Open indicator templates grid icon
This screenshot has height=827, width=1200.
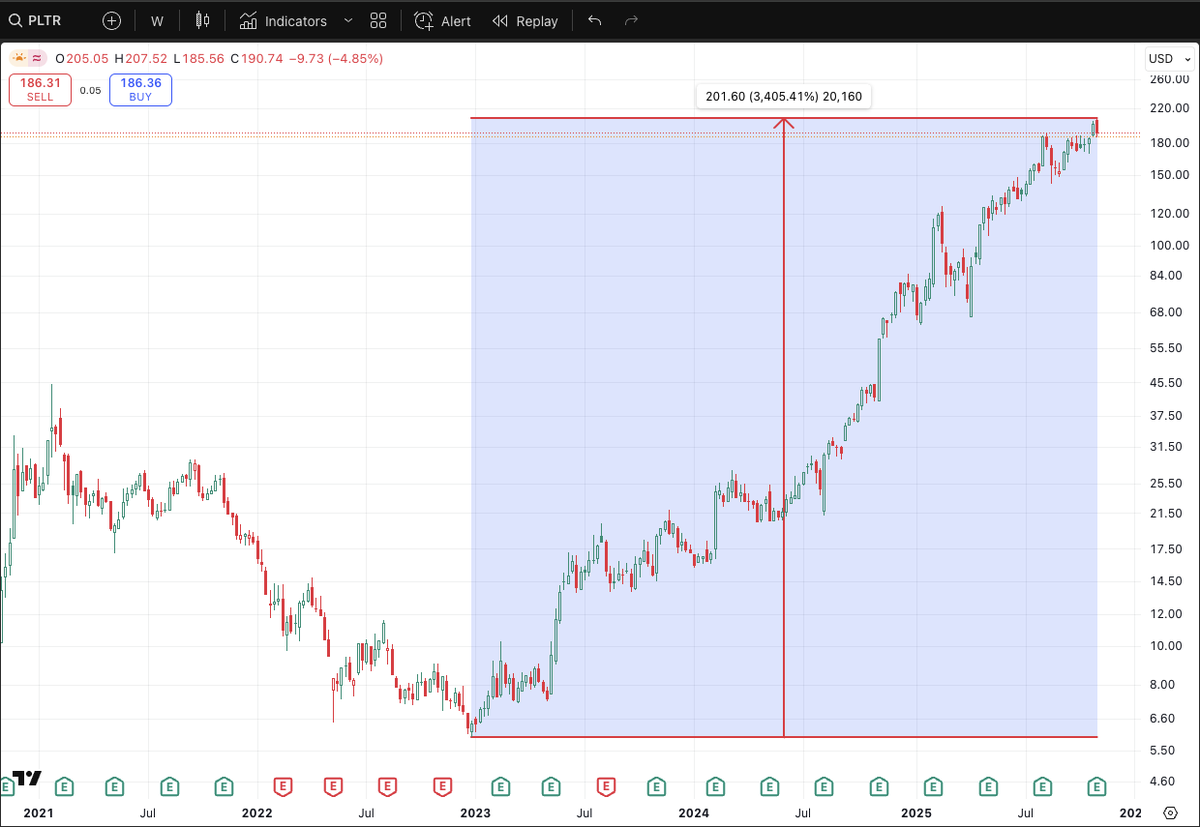pyautogui.click(x=378, y=21)
